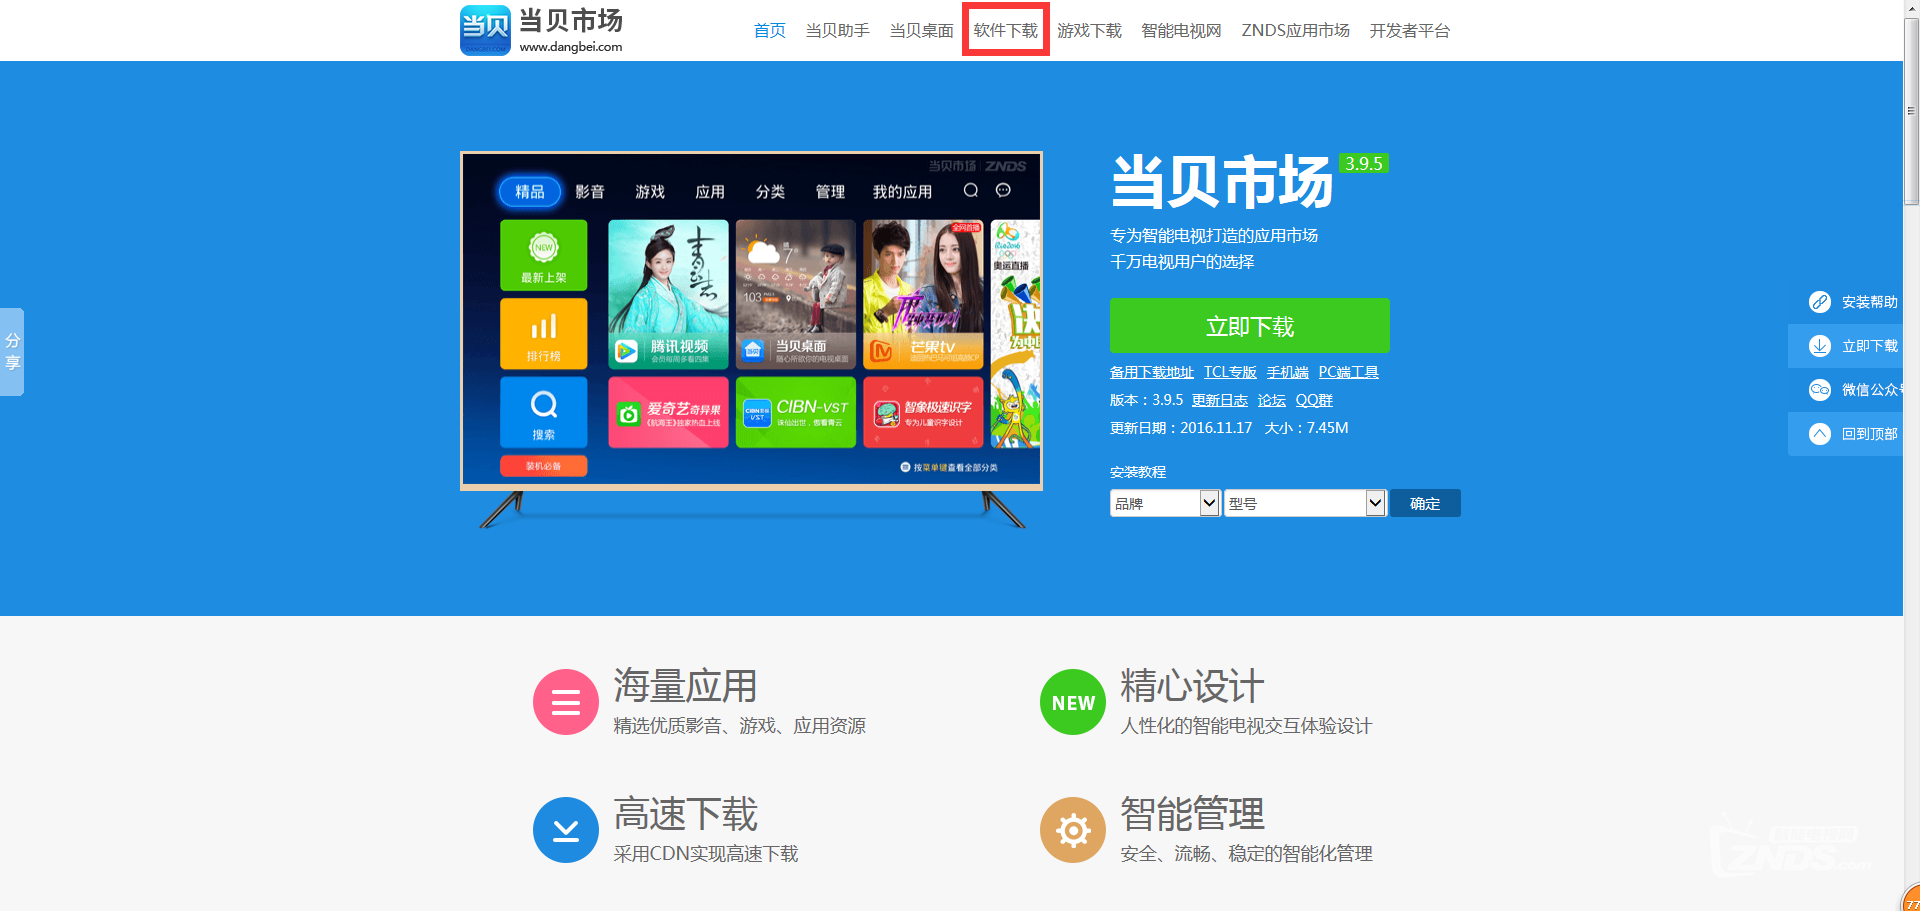Click 应用 tab in TV screenshot
Viewport: 1920px width, 911px height.
[710, 192]
